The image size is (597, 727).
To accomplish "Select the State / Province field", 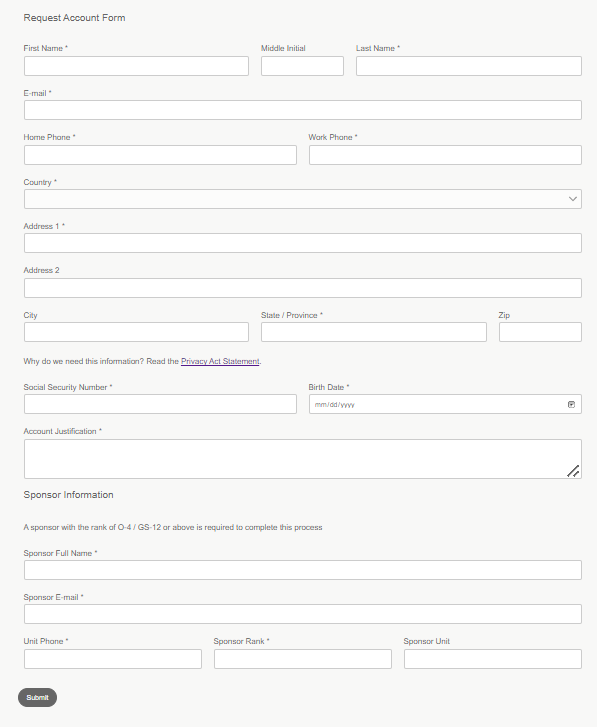I will (x=374, y=332).
